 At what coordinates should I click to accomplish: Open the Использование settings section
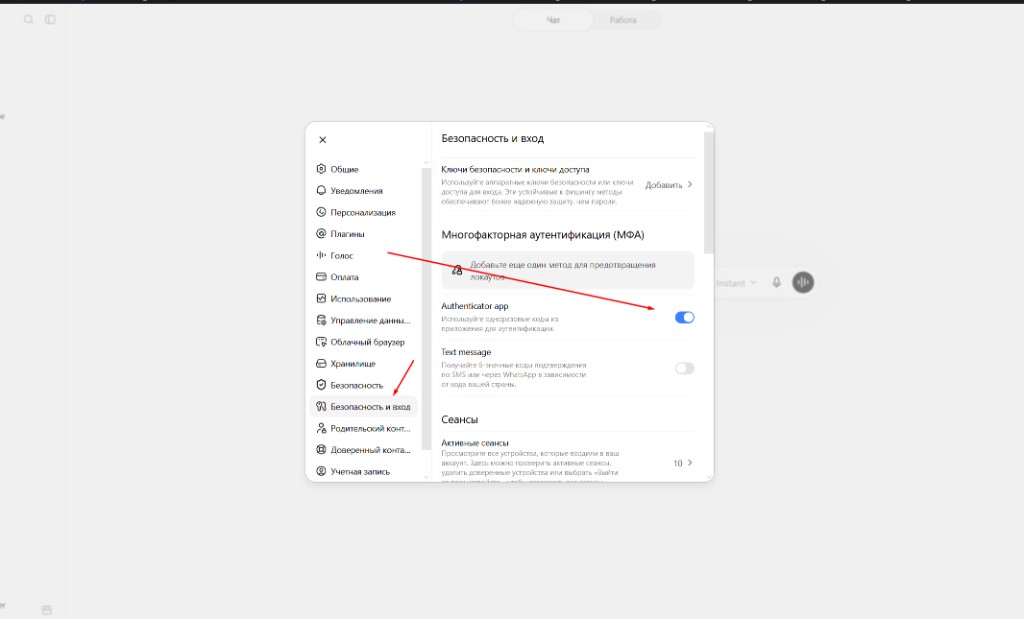point(364,298)
